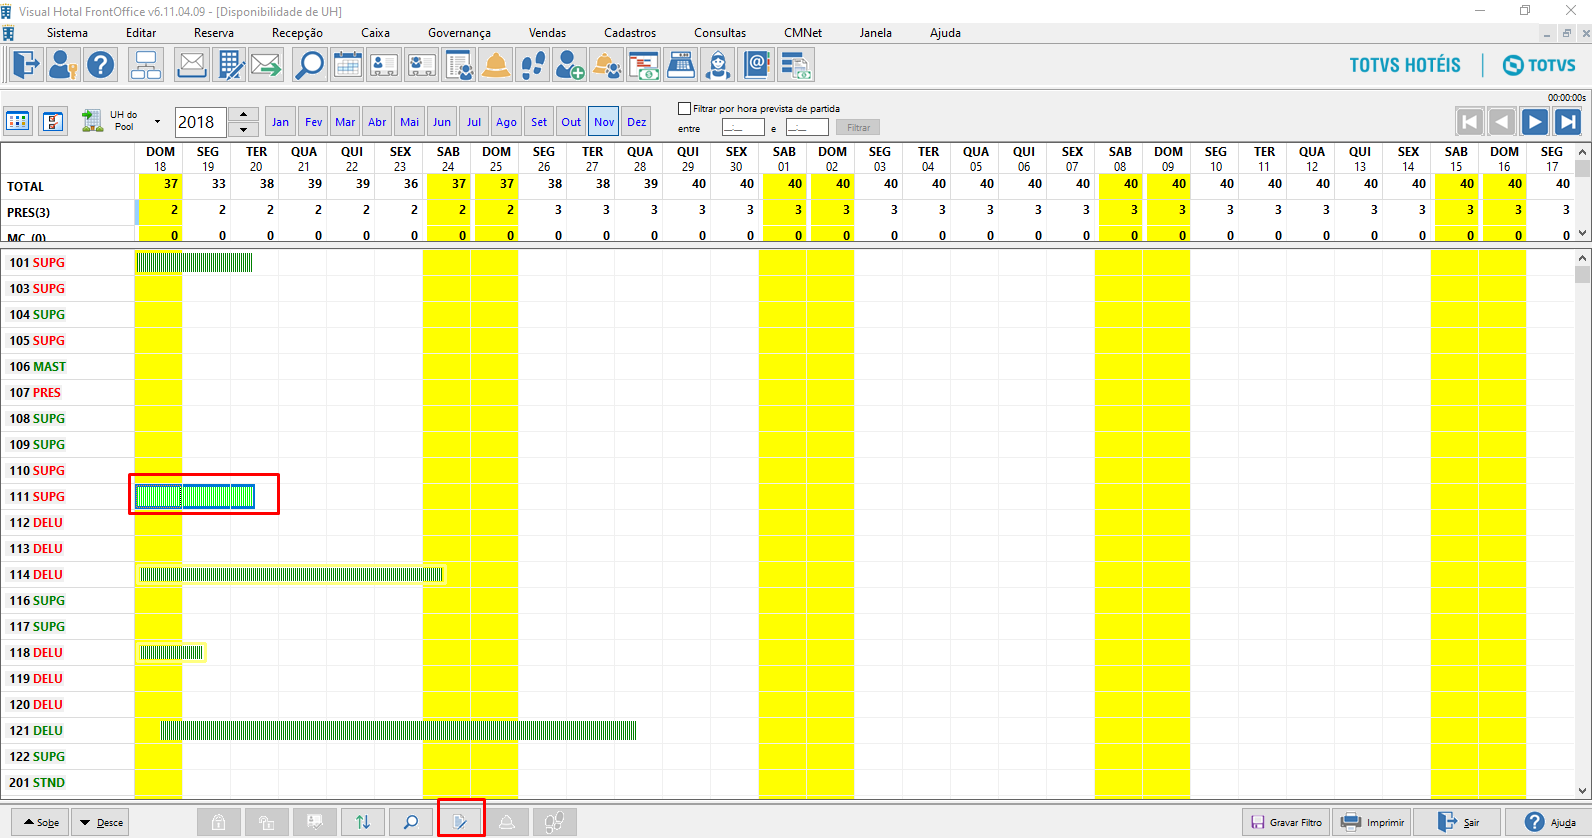Increase the year with up spinner
Screen dimensions: 1592x838
pos(244,114)
